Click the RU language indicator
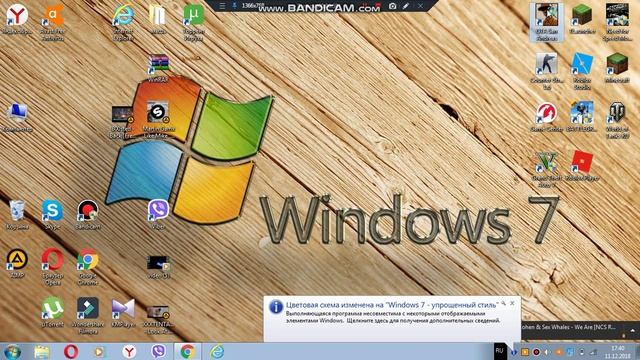Viewport: 640px width, 360px height. [500, 351]
